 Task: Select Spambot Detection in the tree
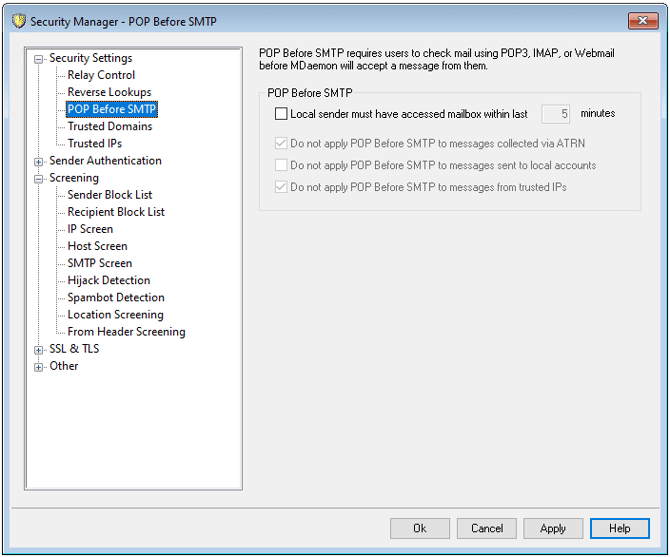pyautogui.click(x=116, y=298)
